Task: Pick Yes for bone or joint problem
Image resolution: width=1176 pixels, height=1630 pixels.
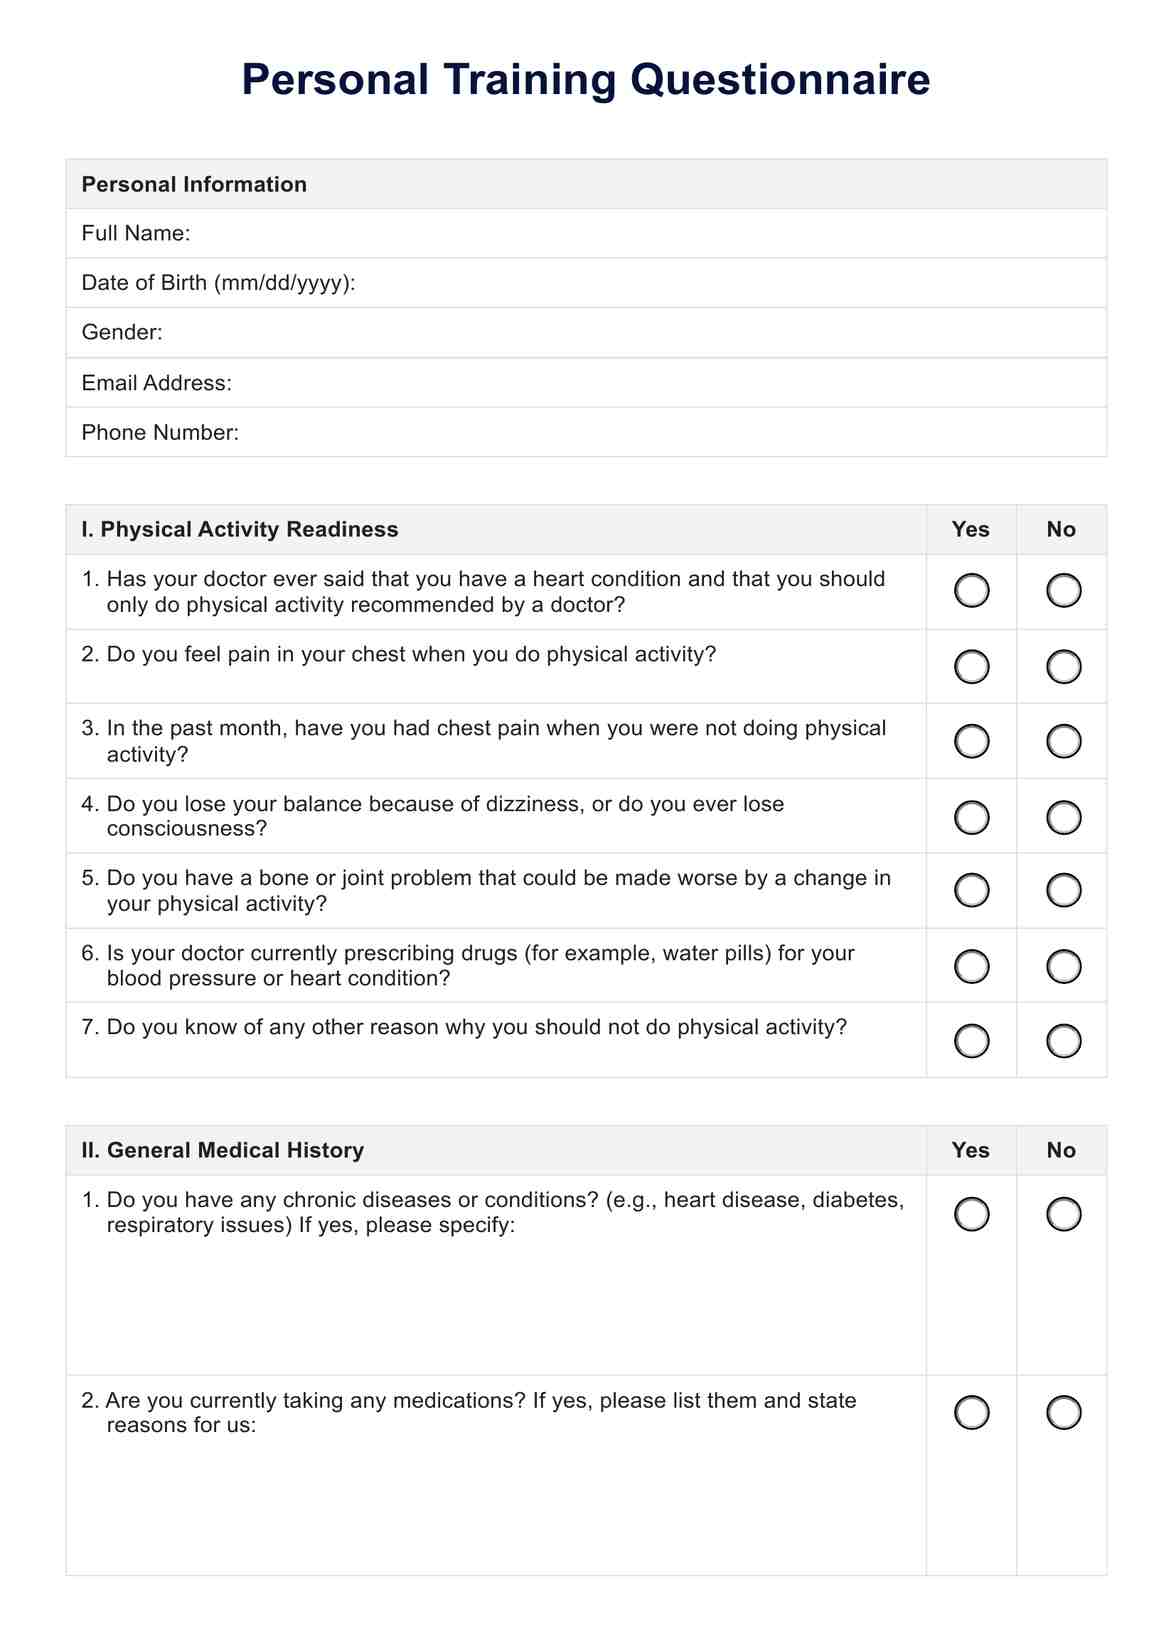Action: coord(971,890)
